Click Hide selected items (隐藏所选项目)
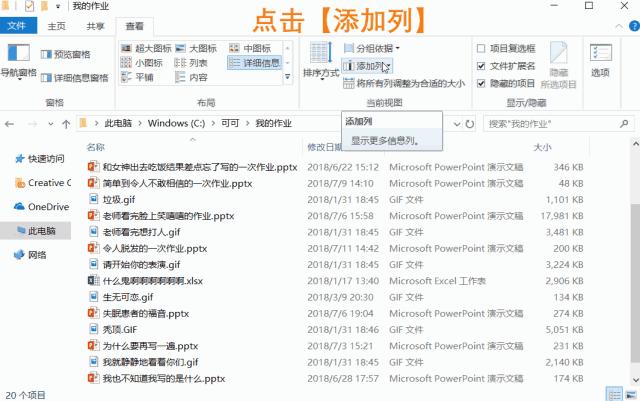640x401 pixels. point(558,65)
